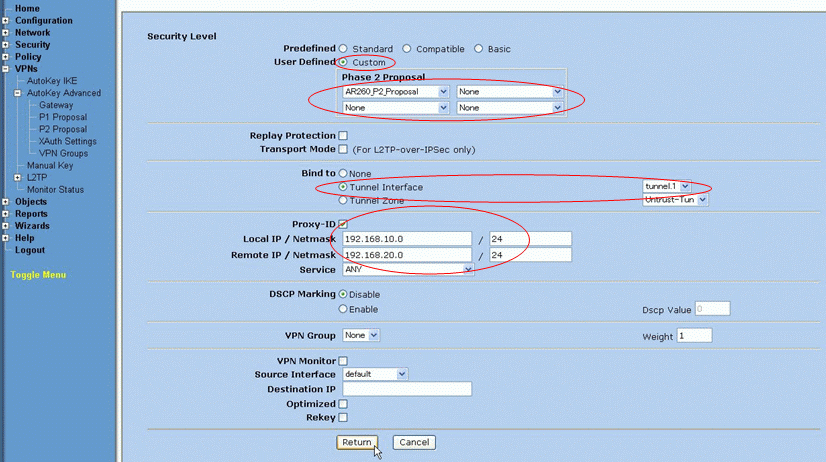Click the Toggle Menu link

click(x=38, y=274)
